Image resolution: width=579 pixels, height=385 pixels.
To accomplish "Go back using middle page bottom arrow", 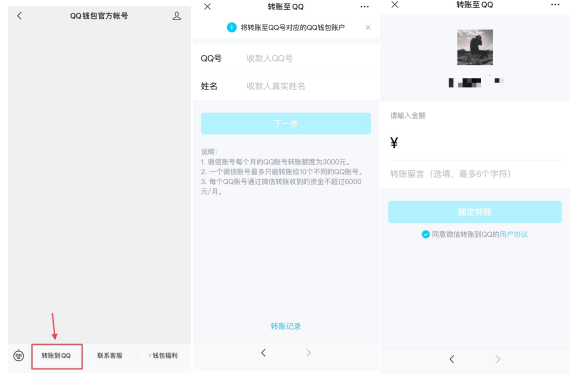I will (263, 353).
